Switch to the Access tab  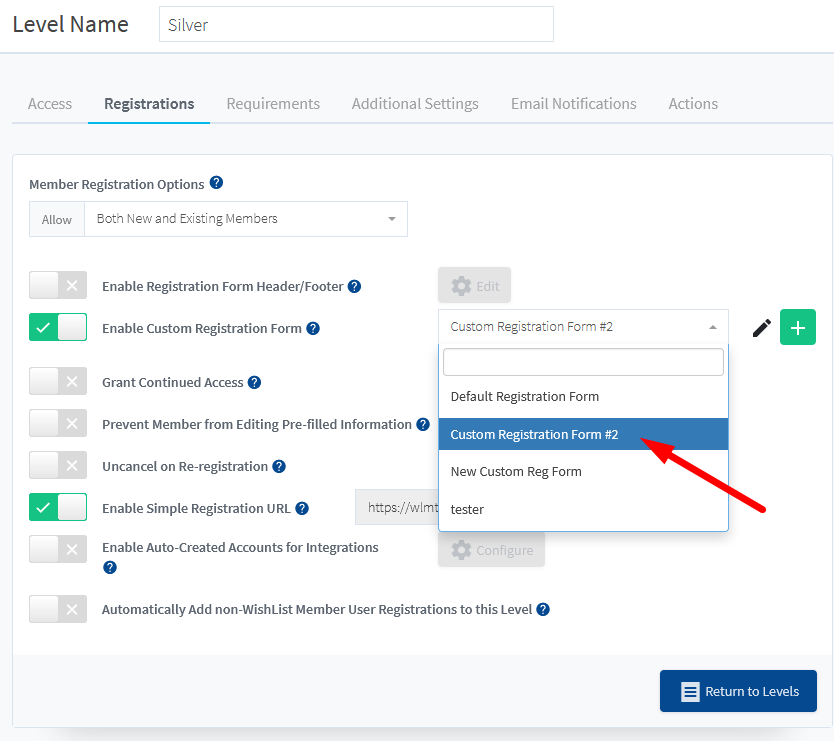tap(50, 104)
